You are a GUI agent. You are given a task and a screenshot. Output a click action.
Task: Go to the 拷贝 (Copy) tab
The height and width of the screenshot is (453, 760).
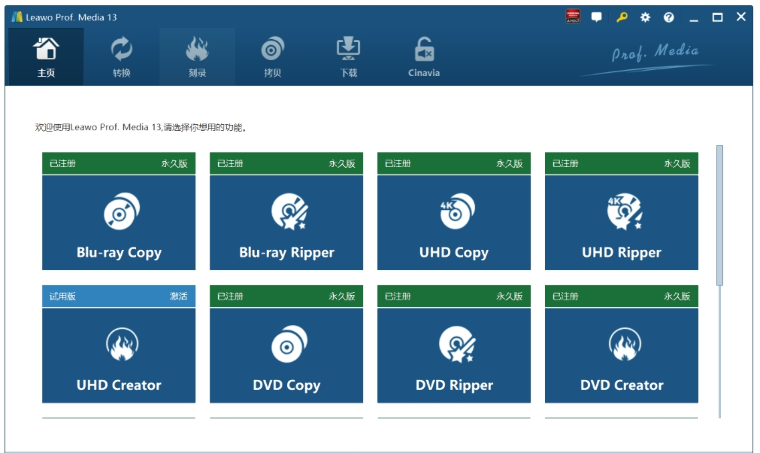click(x=272, y=56)
